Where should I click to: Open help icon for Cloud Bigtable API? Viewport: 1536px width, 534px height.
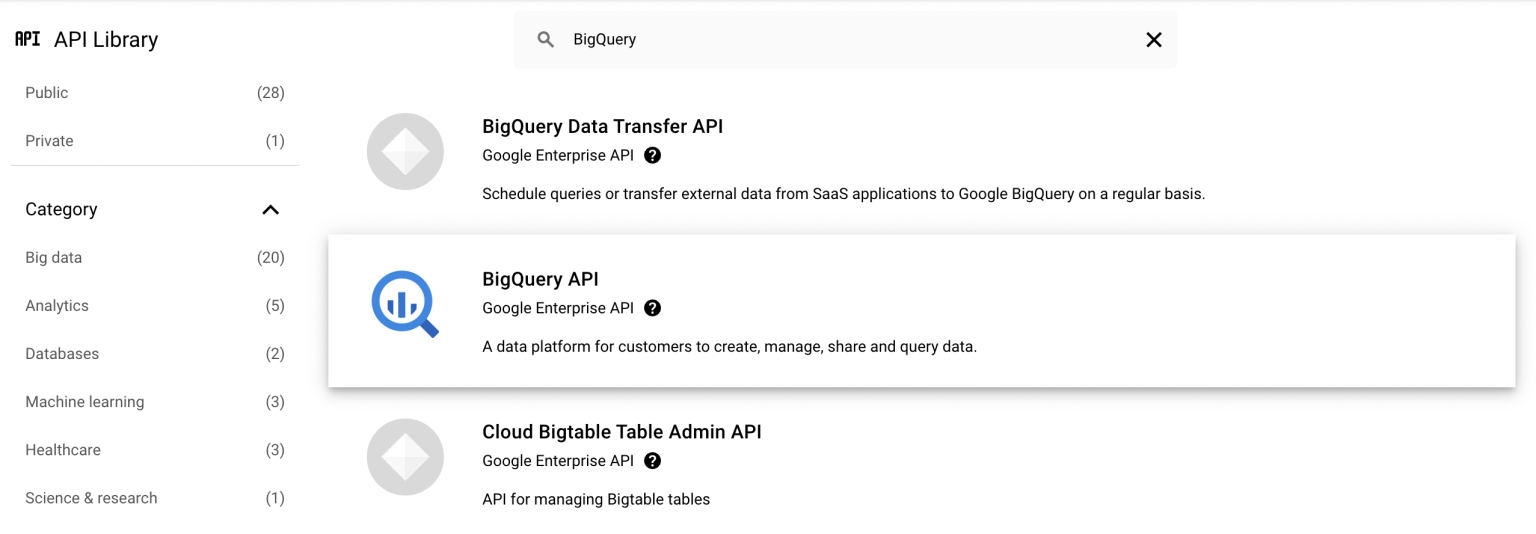click(653, 461)
